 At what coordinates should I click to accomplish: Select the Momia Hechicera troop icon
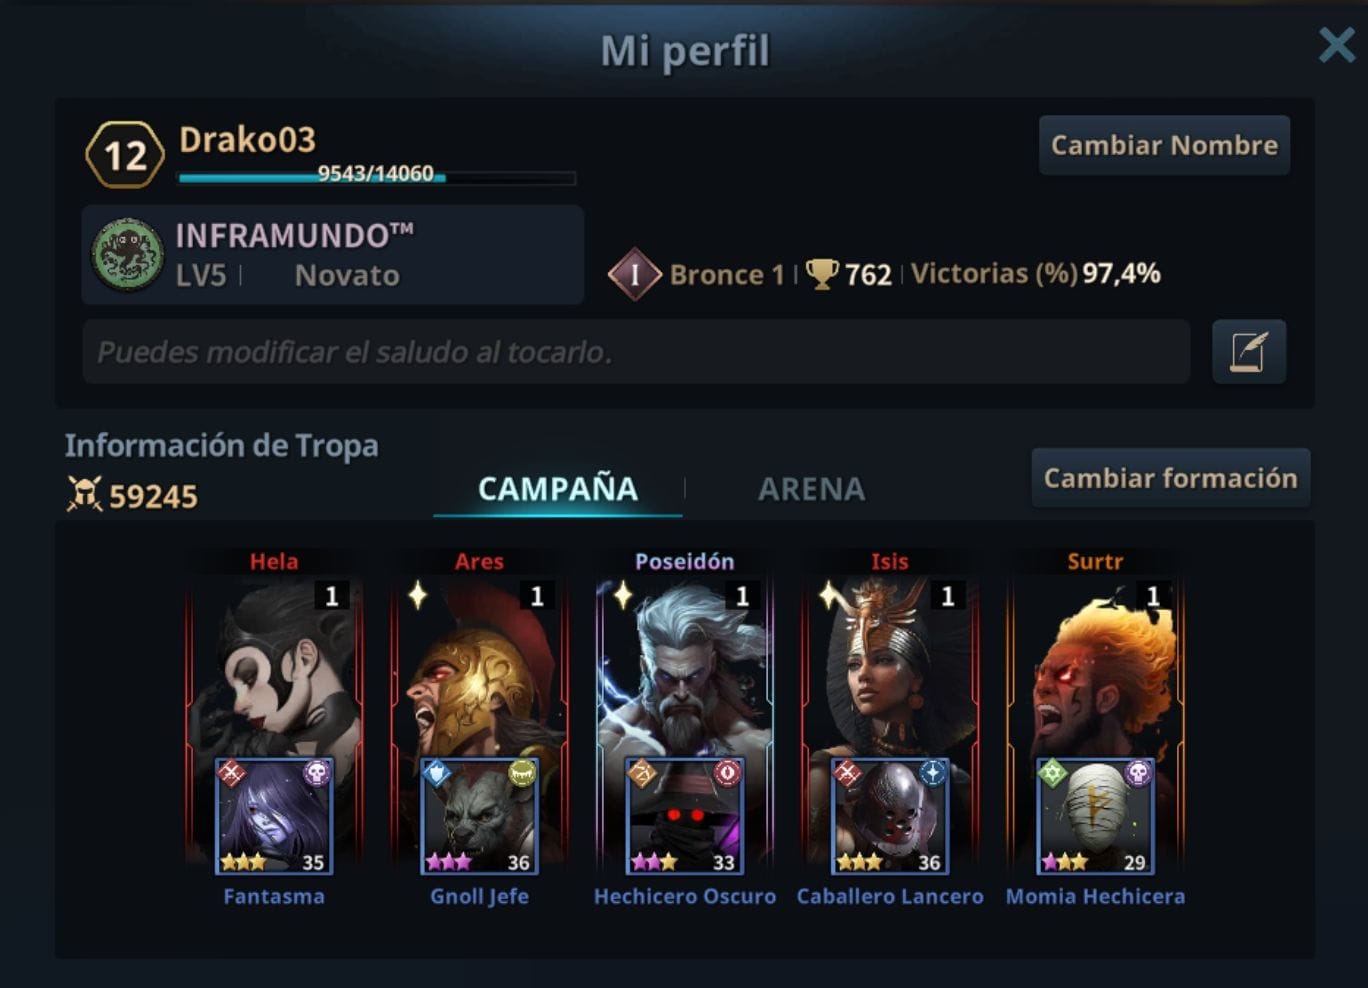[1095, 816]
